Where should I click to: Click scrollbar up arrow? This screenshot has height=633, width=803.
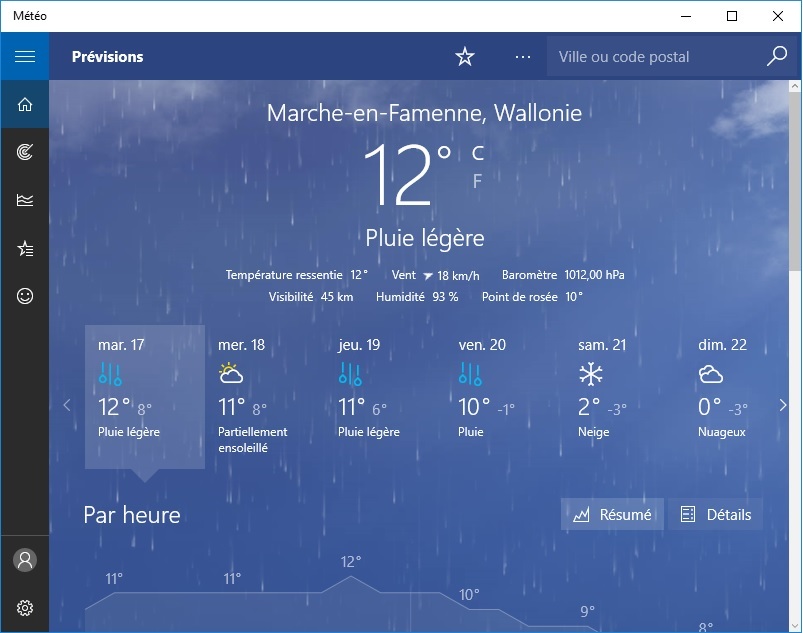tap(795, 87)
